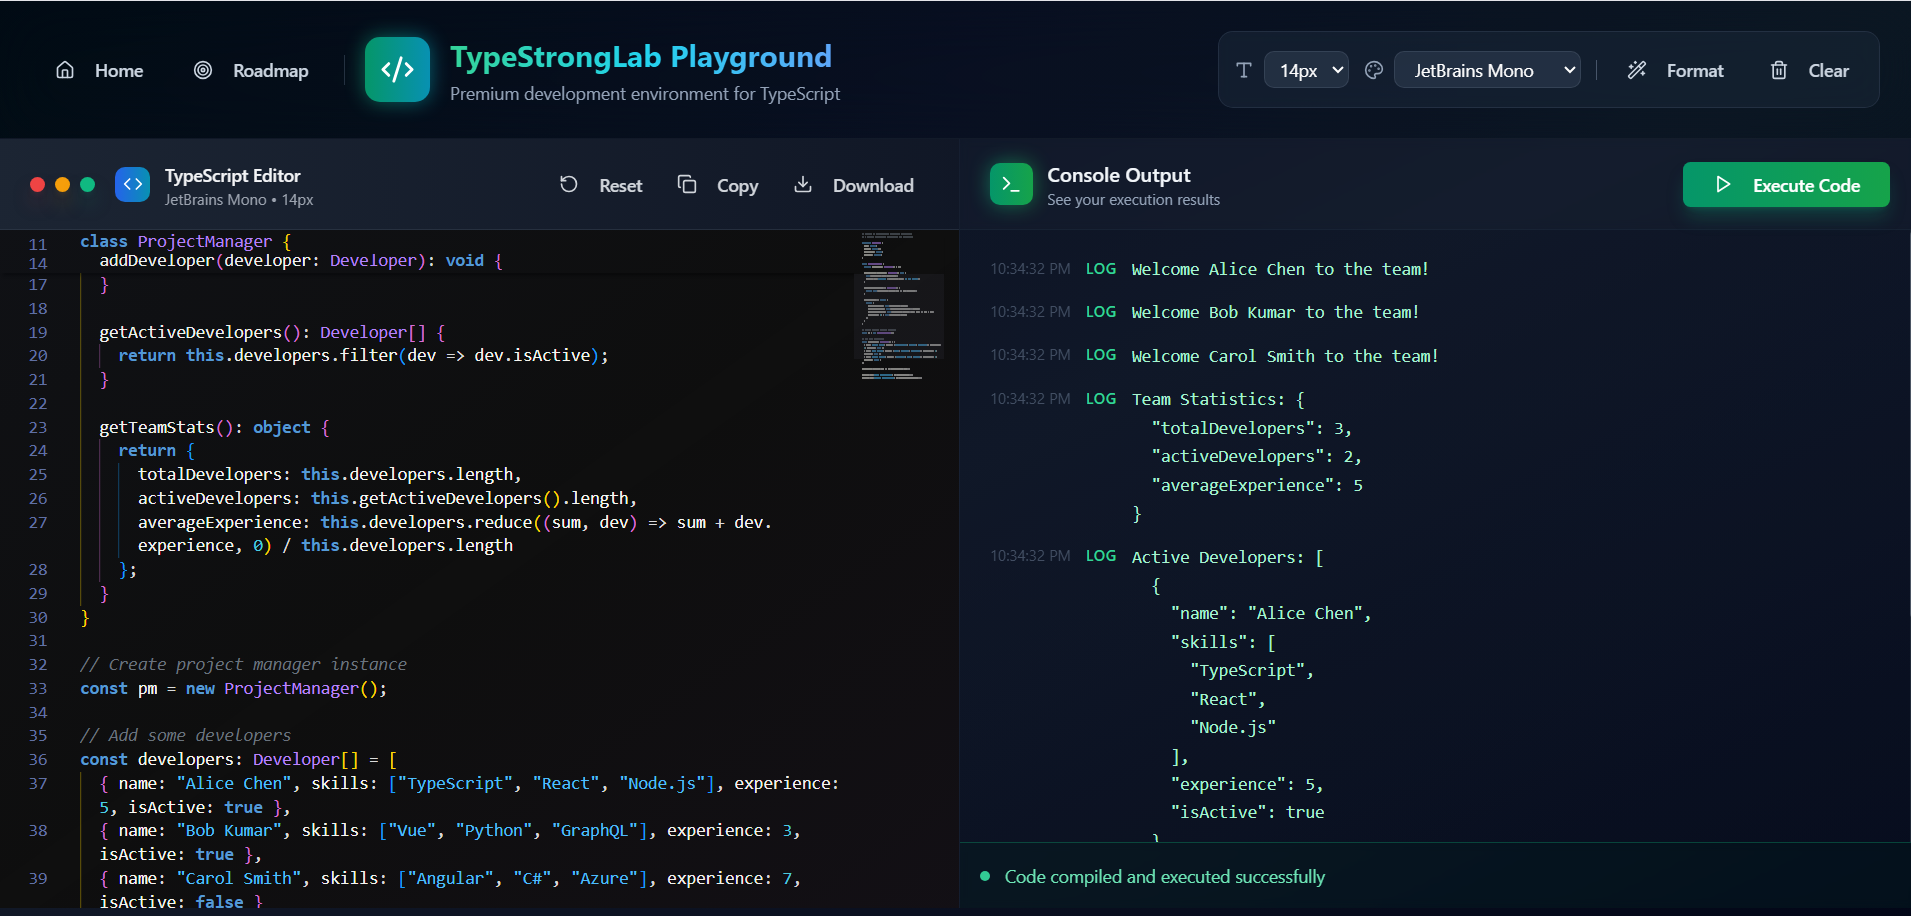
Task: Click the Reset editor button label
Action: (620, 186)
